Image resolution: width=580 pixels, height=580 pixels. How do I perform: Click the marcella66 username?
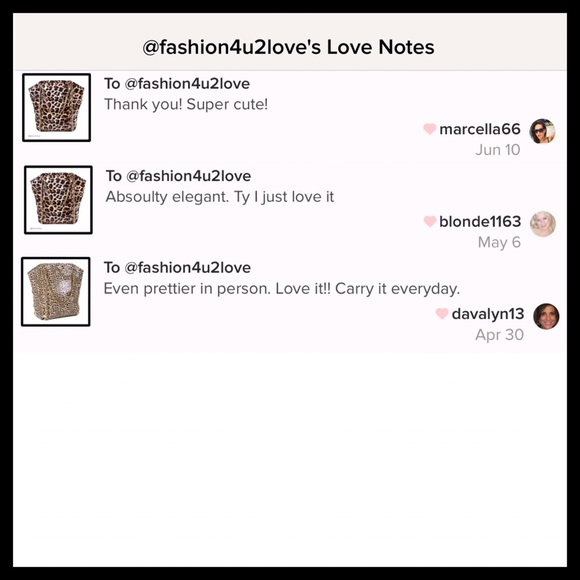[480, 129]
